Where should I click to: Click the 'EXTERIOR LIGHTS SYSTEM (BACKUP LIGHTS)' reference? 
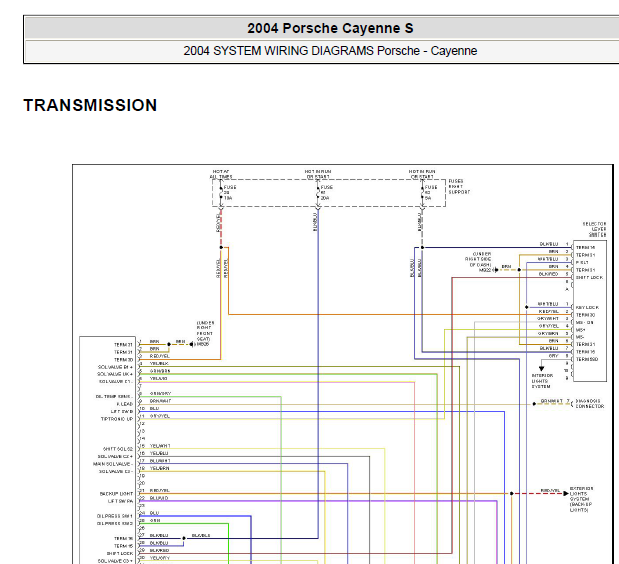[x=581, y=499]
